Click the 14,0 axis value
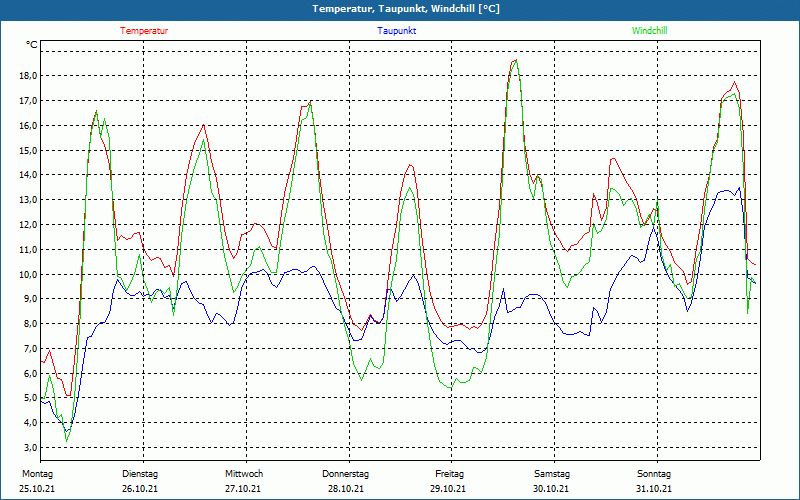 tap(29, 175)
